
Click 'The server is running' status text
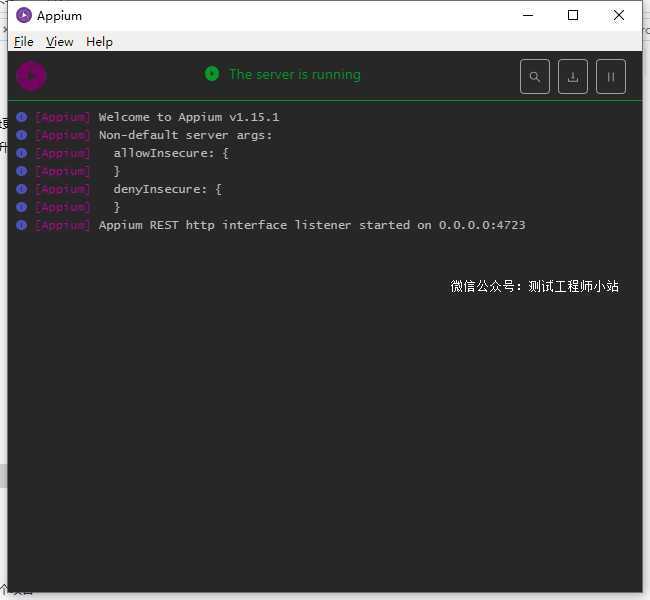pos(295,75)
